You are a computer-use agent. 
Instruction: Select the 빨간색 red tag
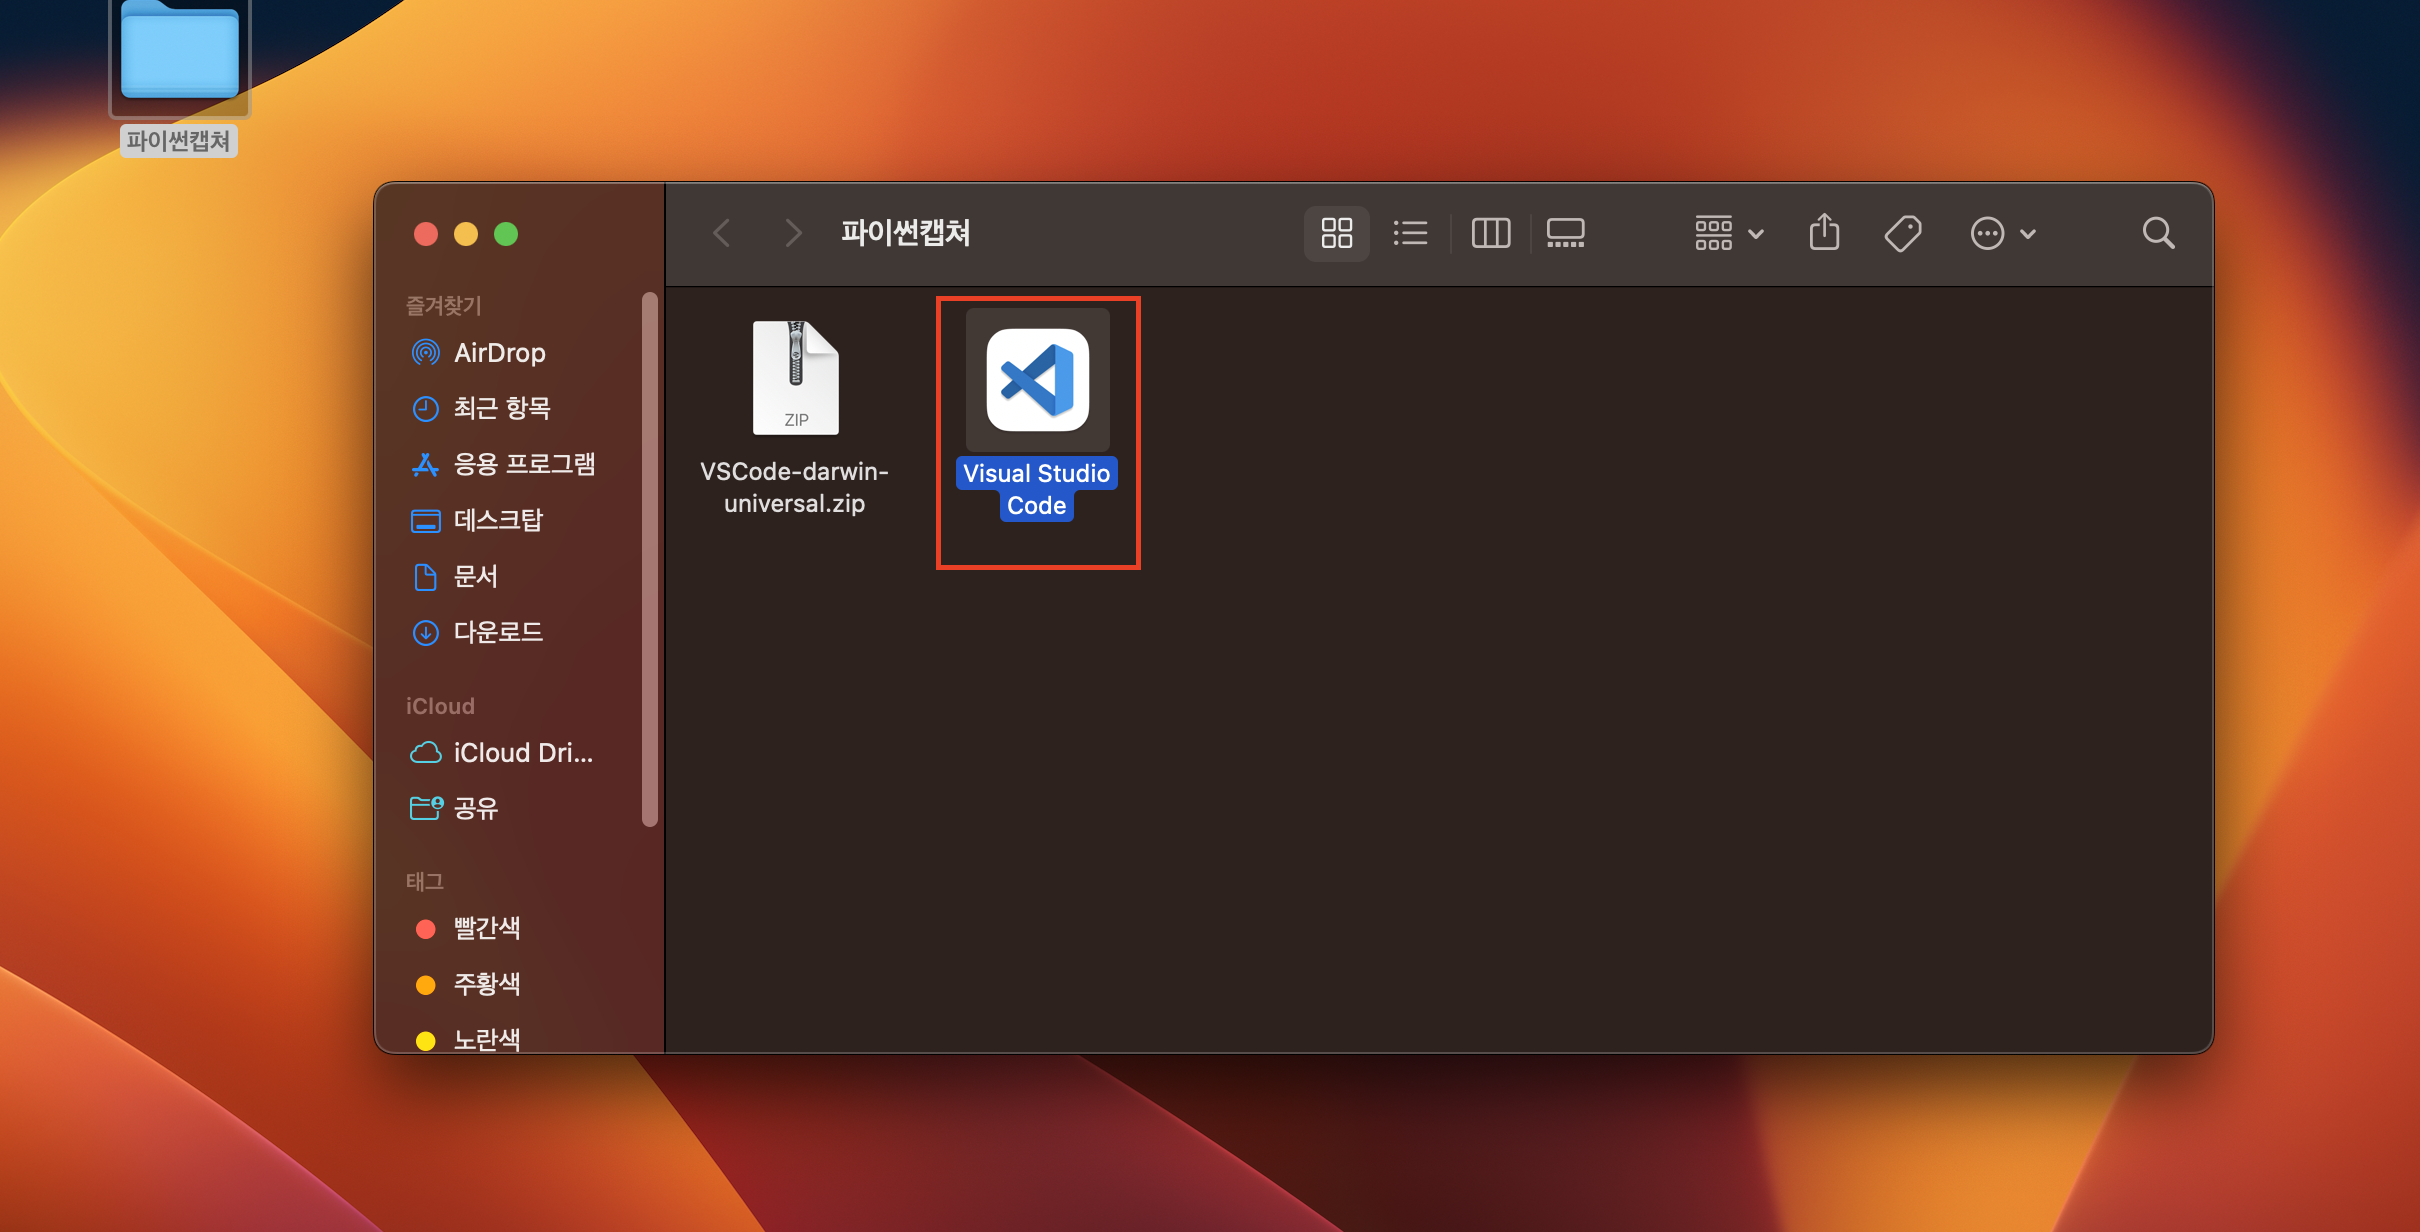pyautogui.click(x=486, y=928)
